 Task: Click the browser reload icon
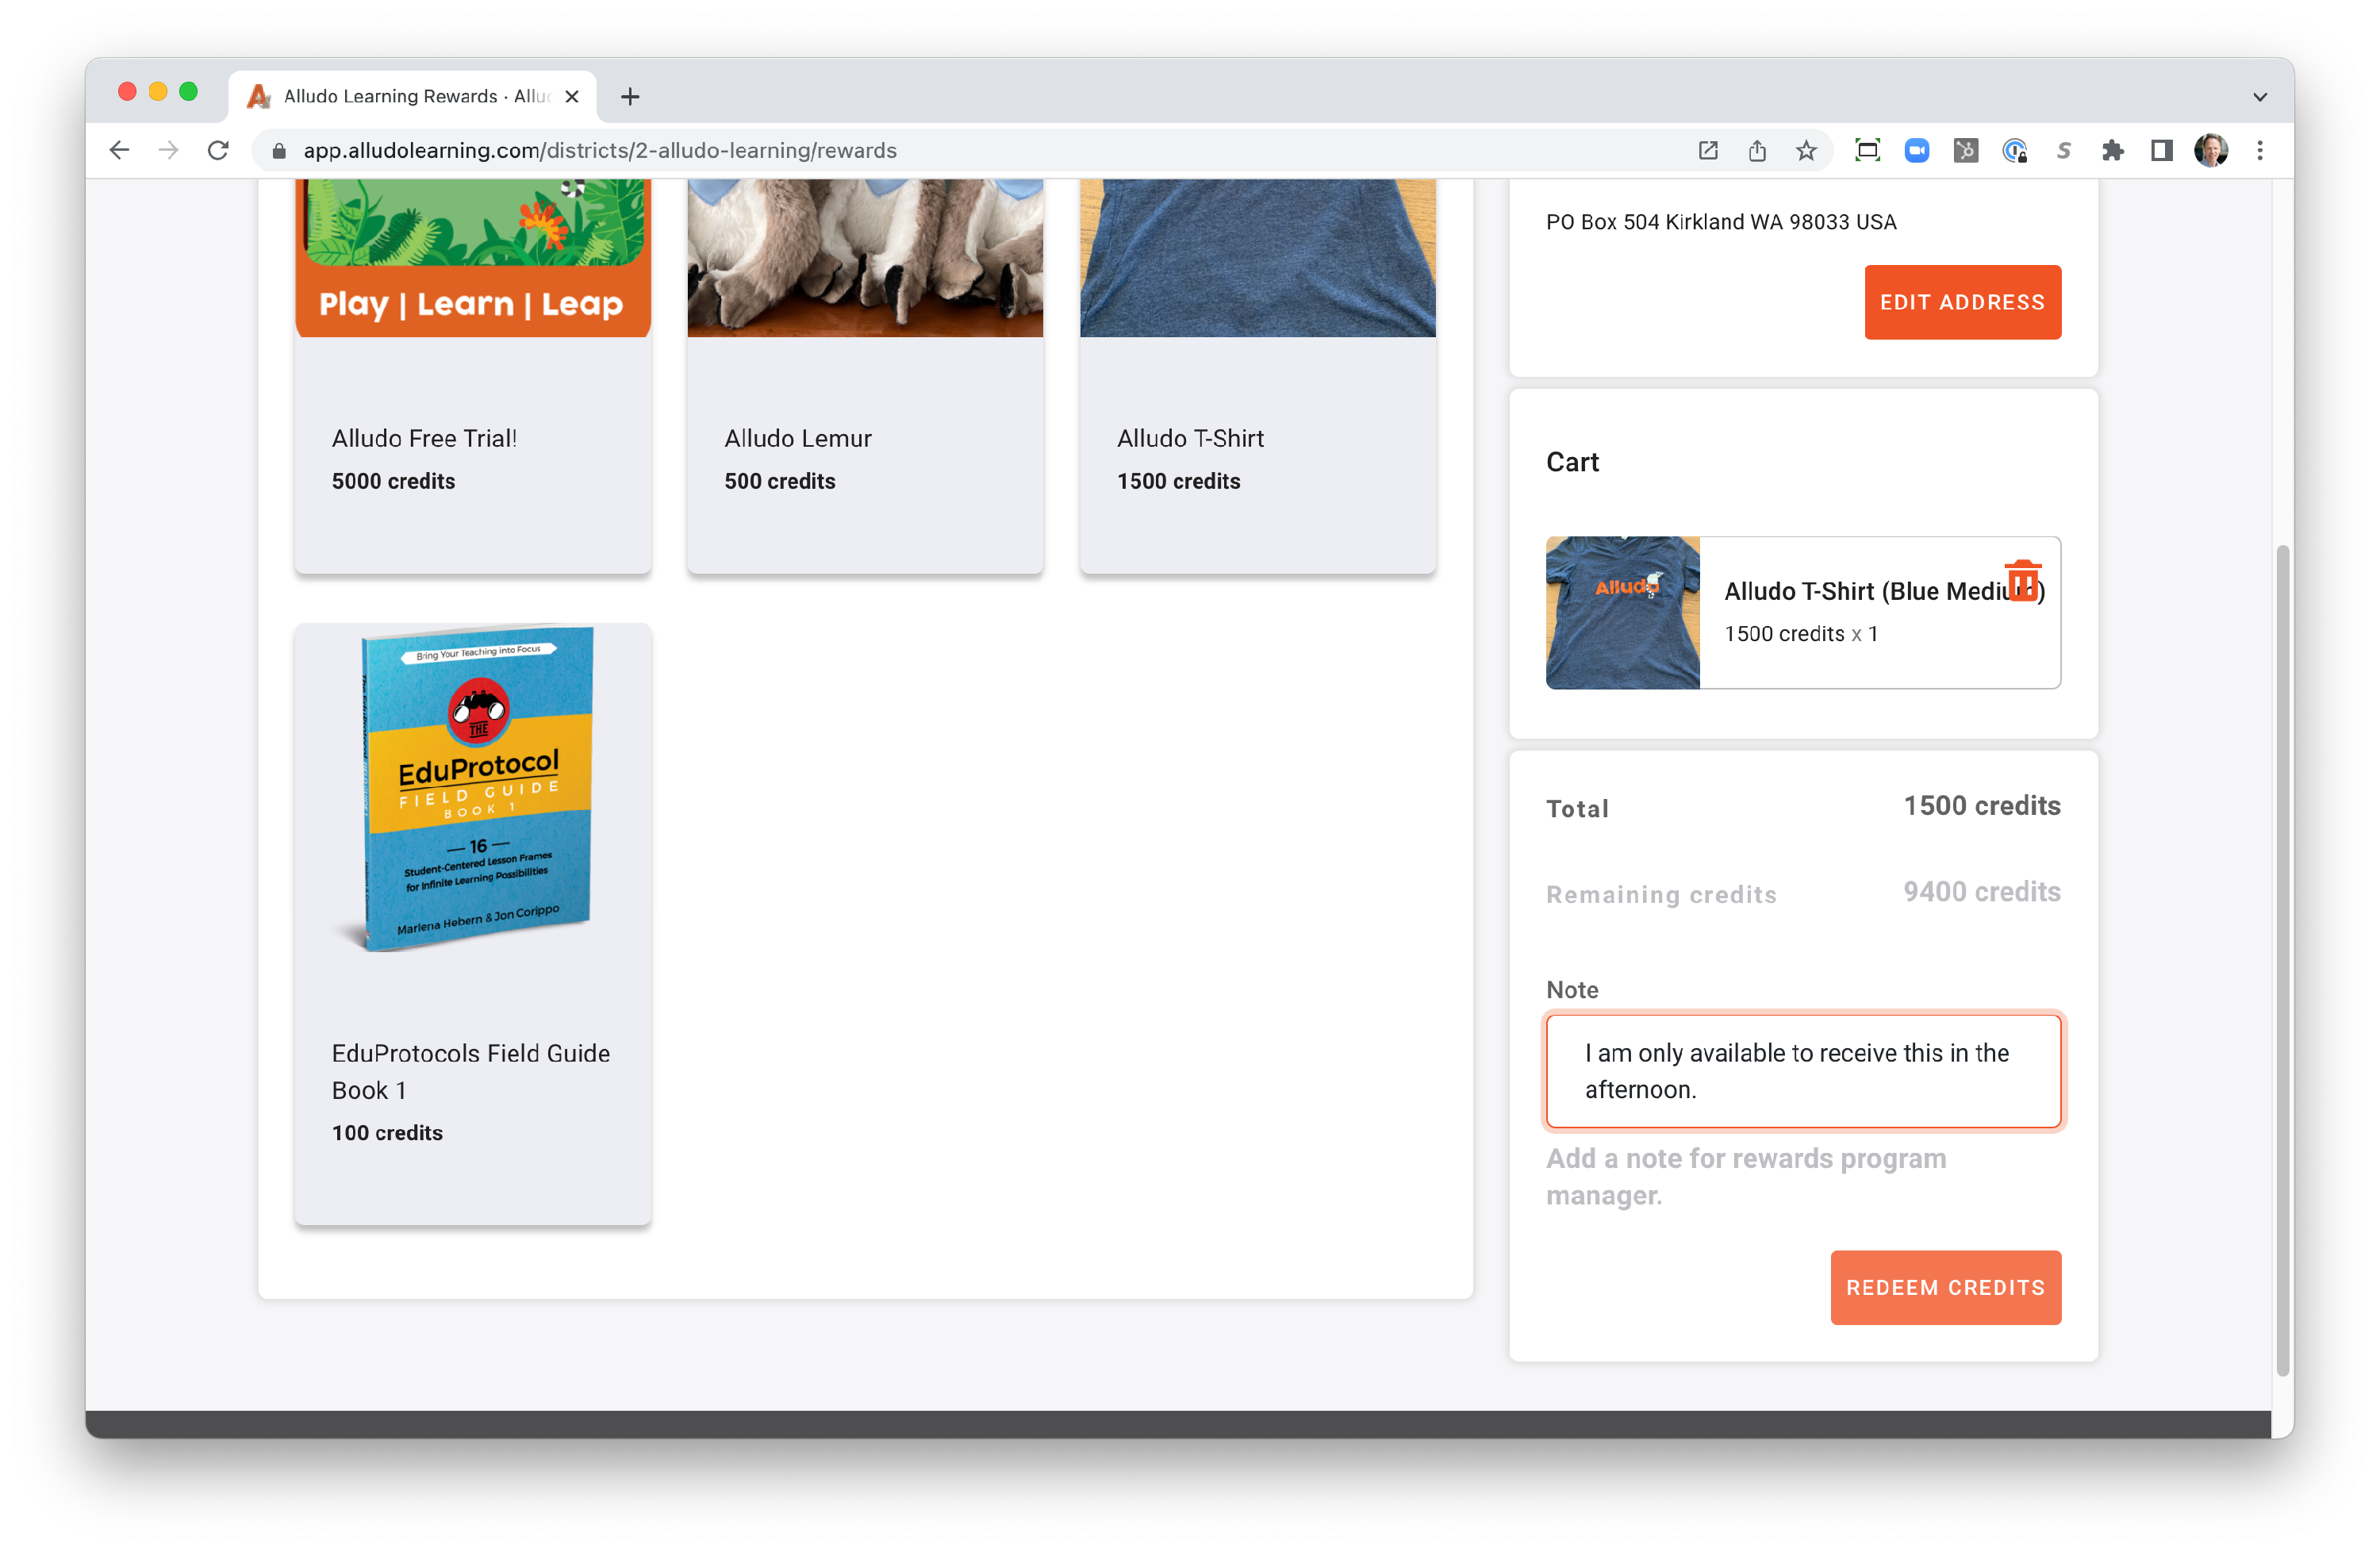pos(219,150)
